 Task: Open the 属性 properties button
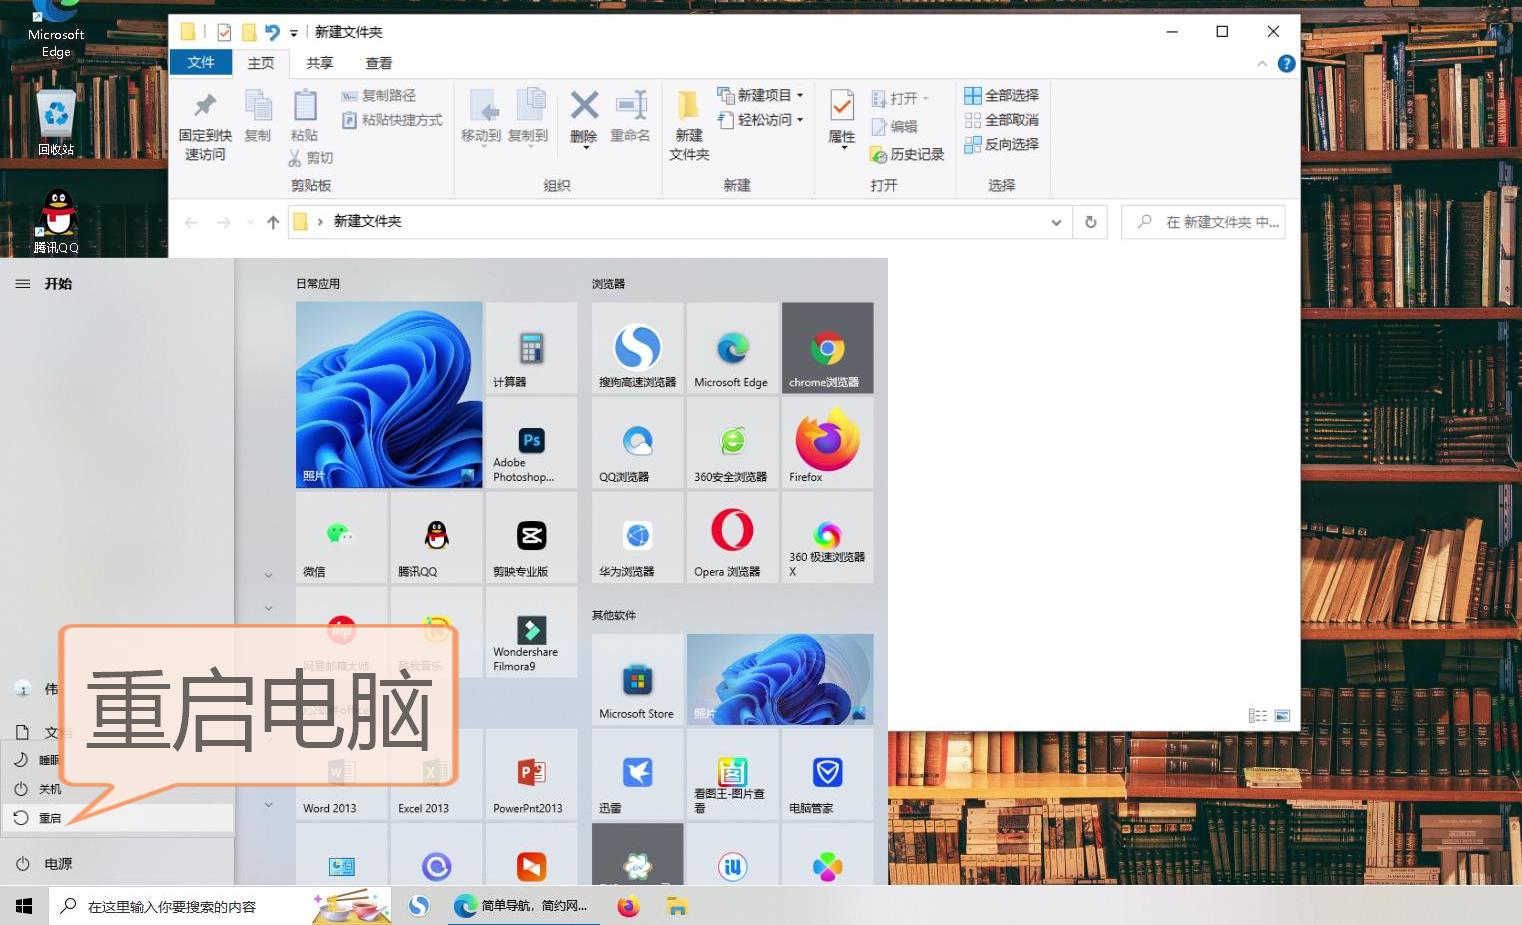click(x=842, y=118)
